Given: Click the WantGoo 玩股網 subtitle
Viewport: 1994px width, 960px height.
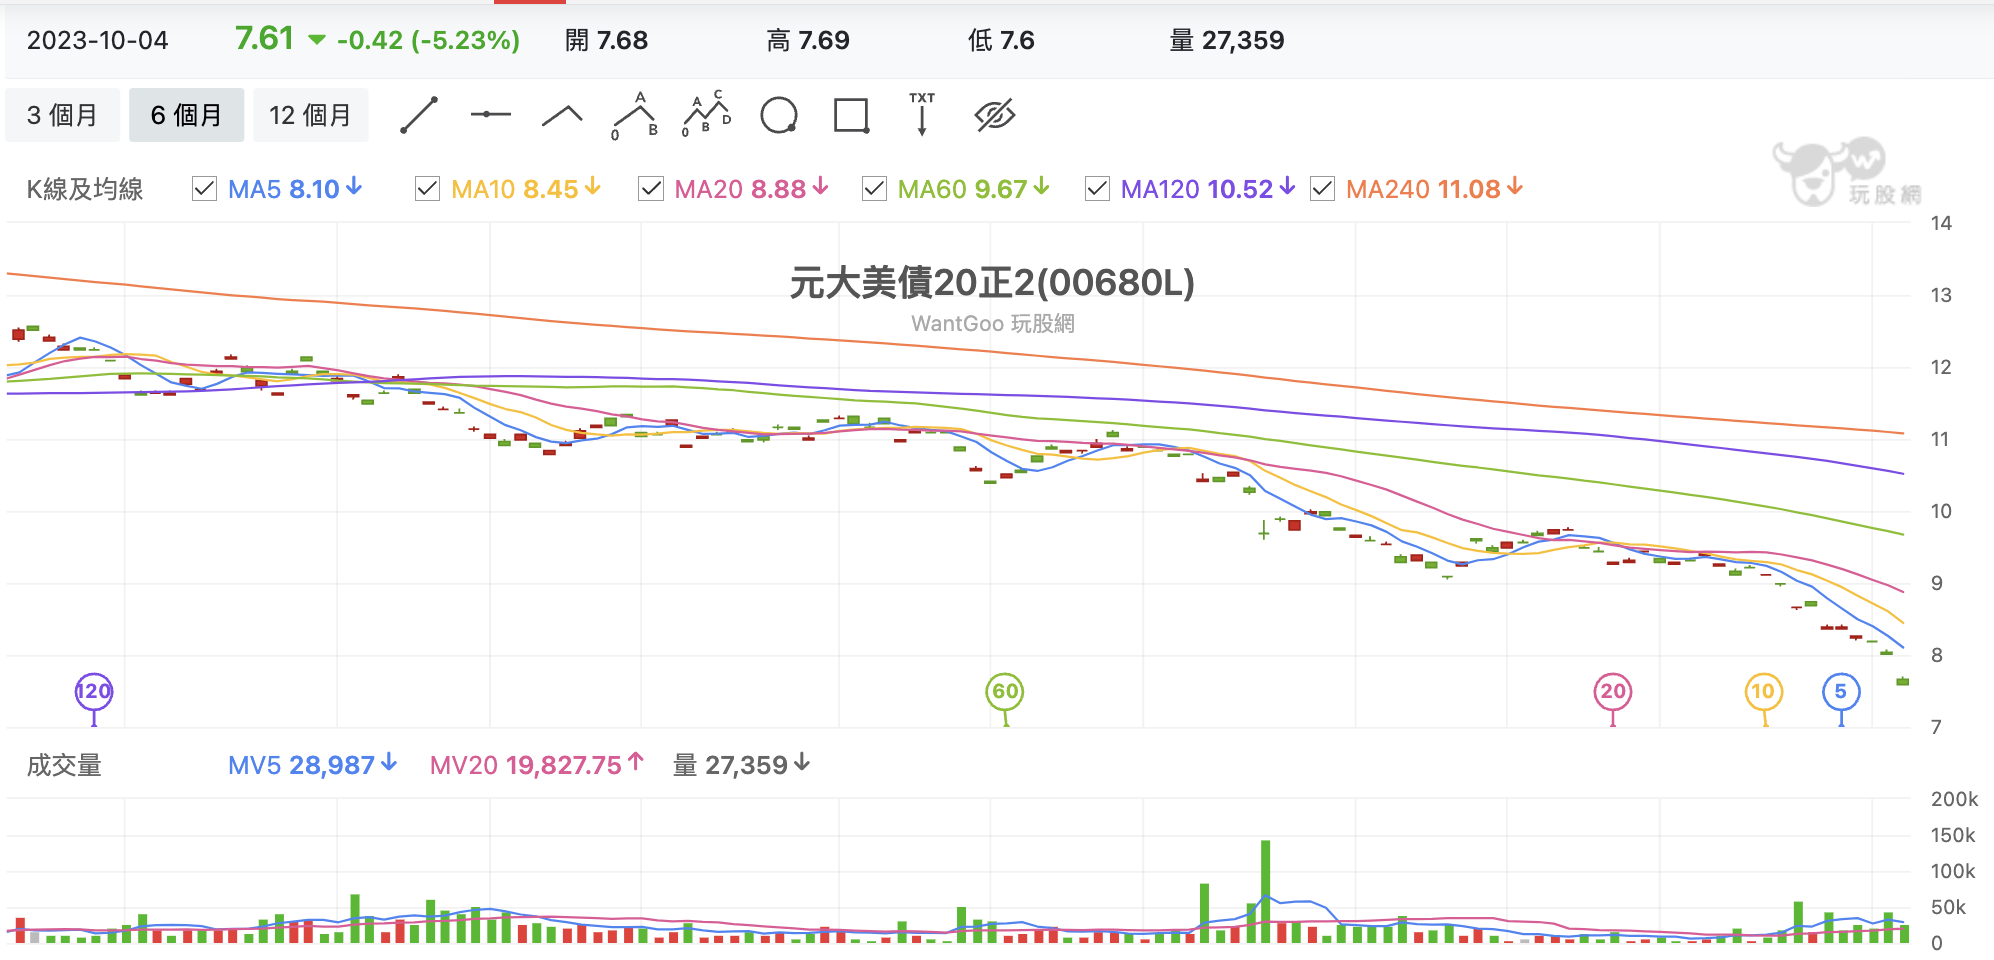Looking at the screenshot, I should [x=993, y=324].
